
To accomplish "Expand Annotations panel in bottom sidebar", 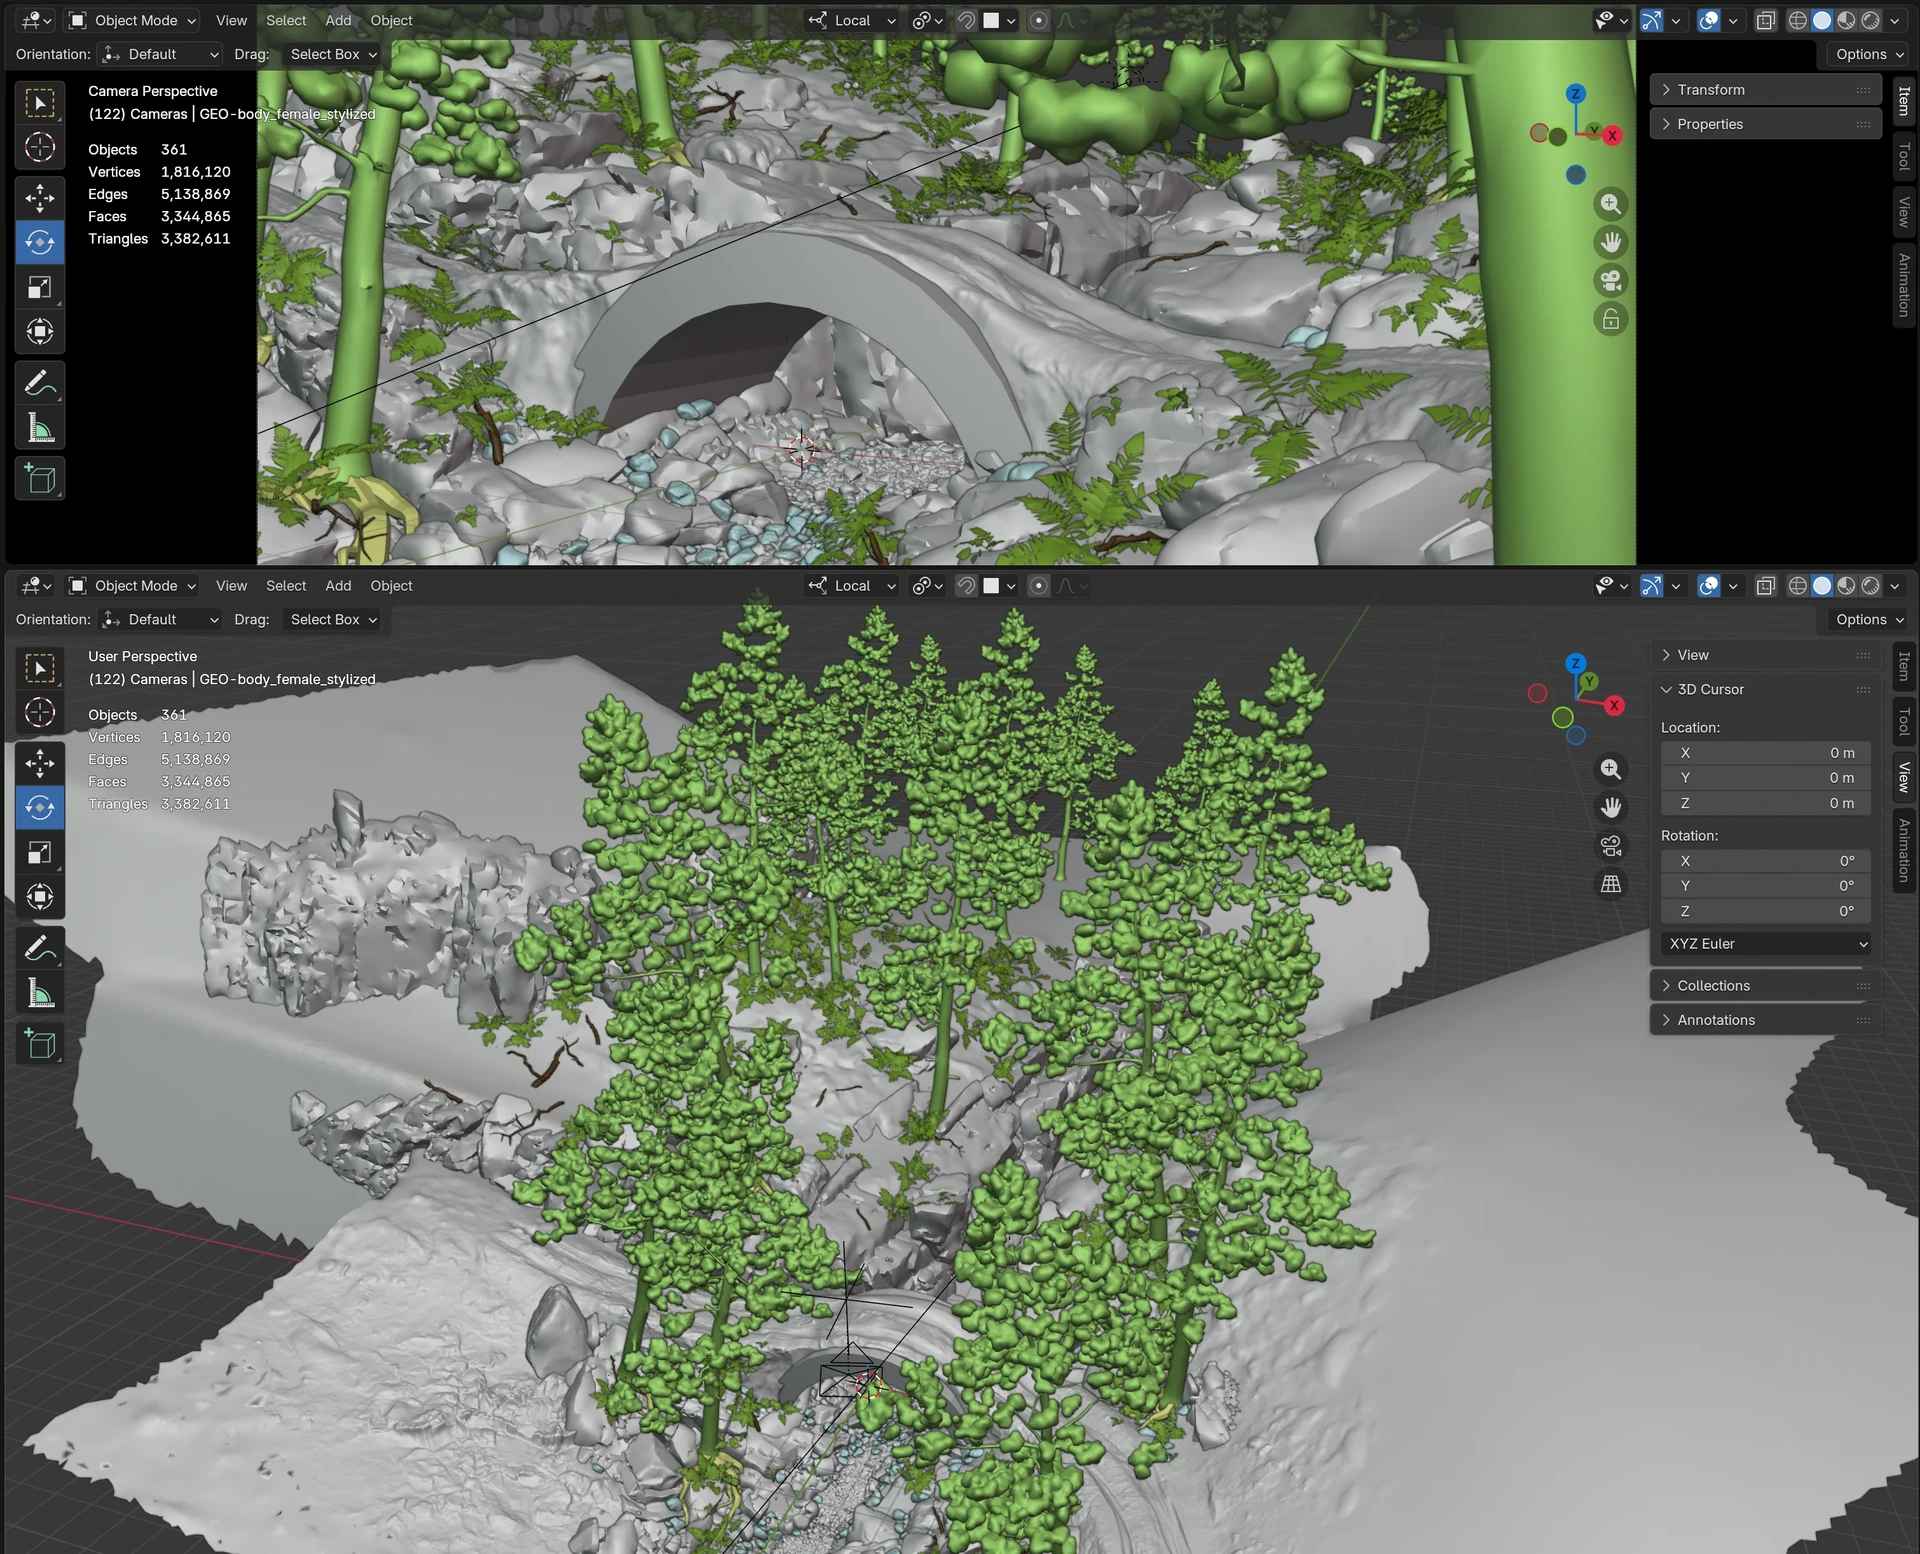I will click(x=1765, y=1020).
